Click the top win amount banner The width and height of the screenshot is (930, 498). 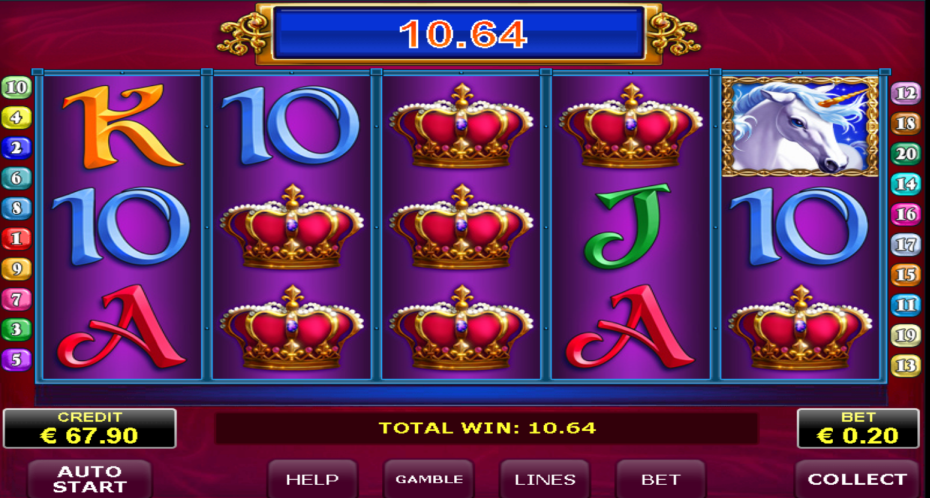tap(458, 34)
